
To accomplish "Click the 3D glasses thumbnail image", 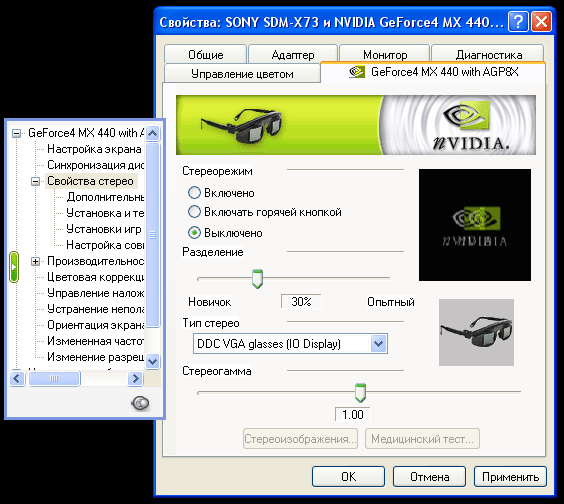I will pos(476,332).
